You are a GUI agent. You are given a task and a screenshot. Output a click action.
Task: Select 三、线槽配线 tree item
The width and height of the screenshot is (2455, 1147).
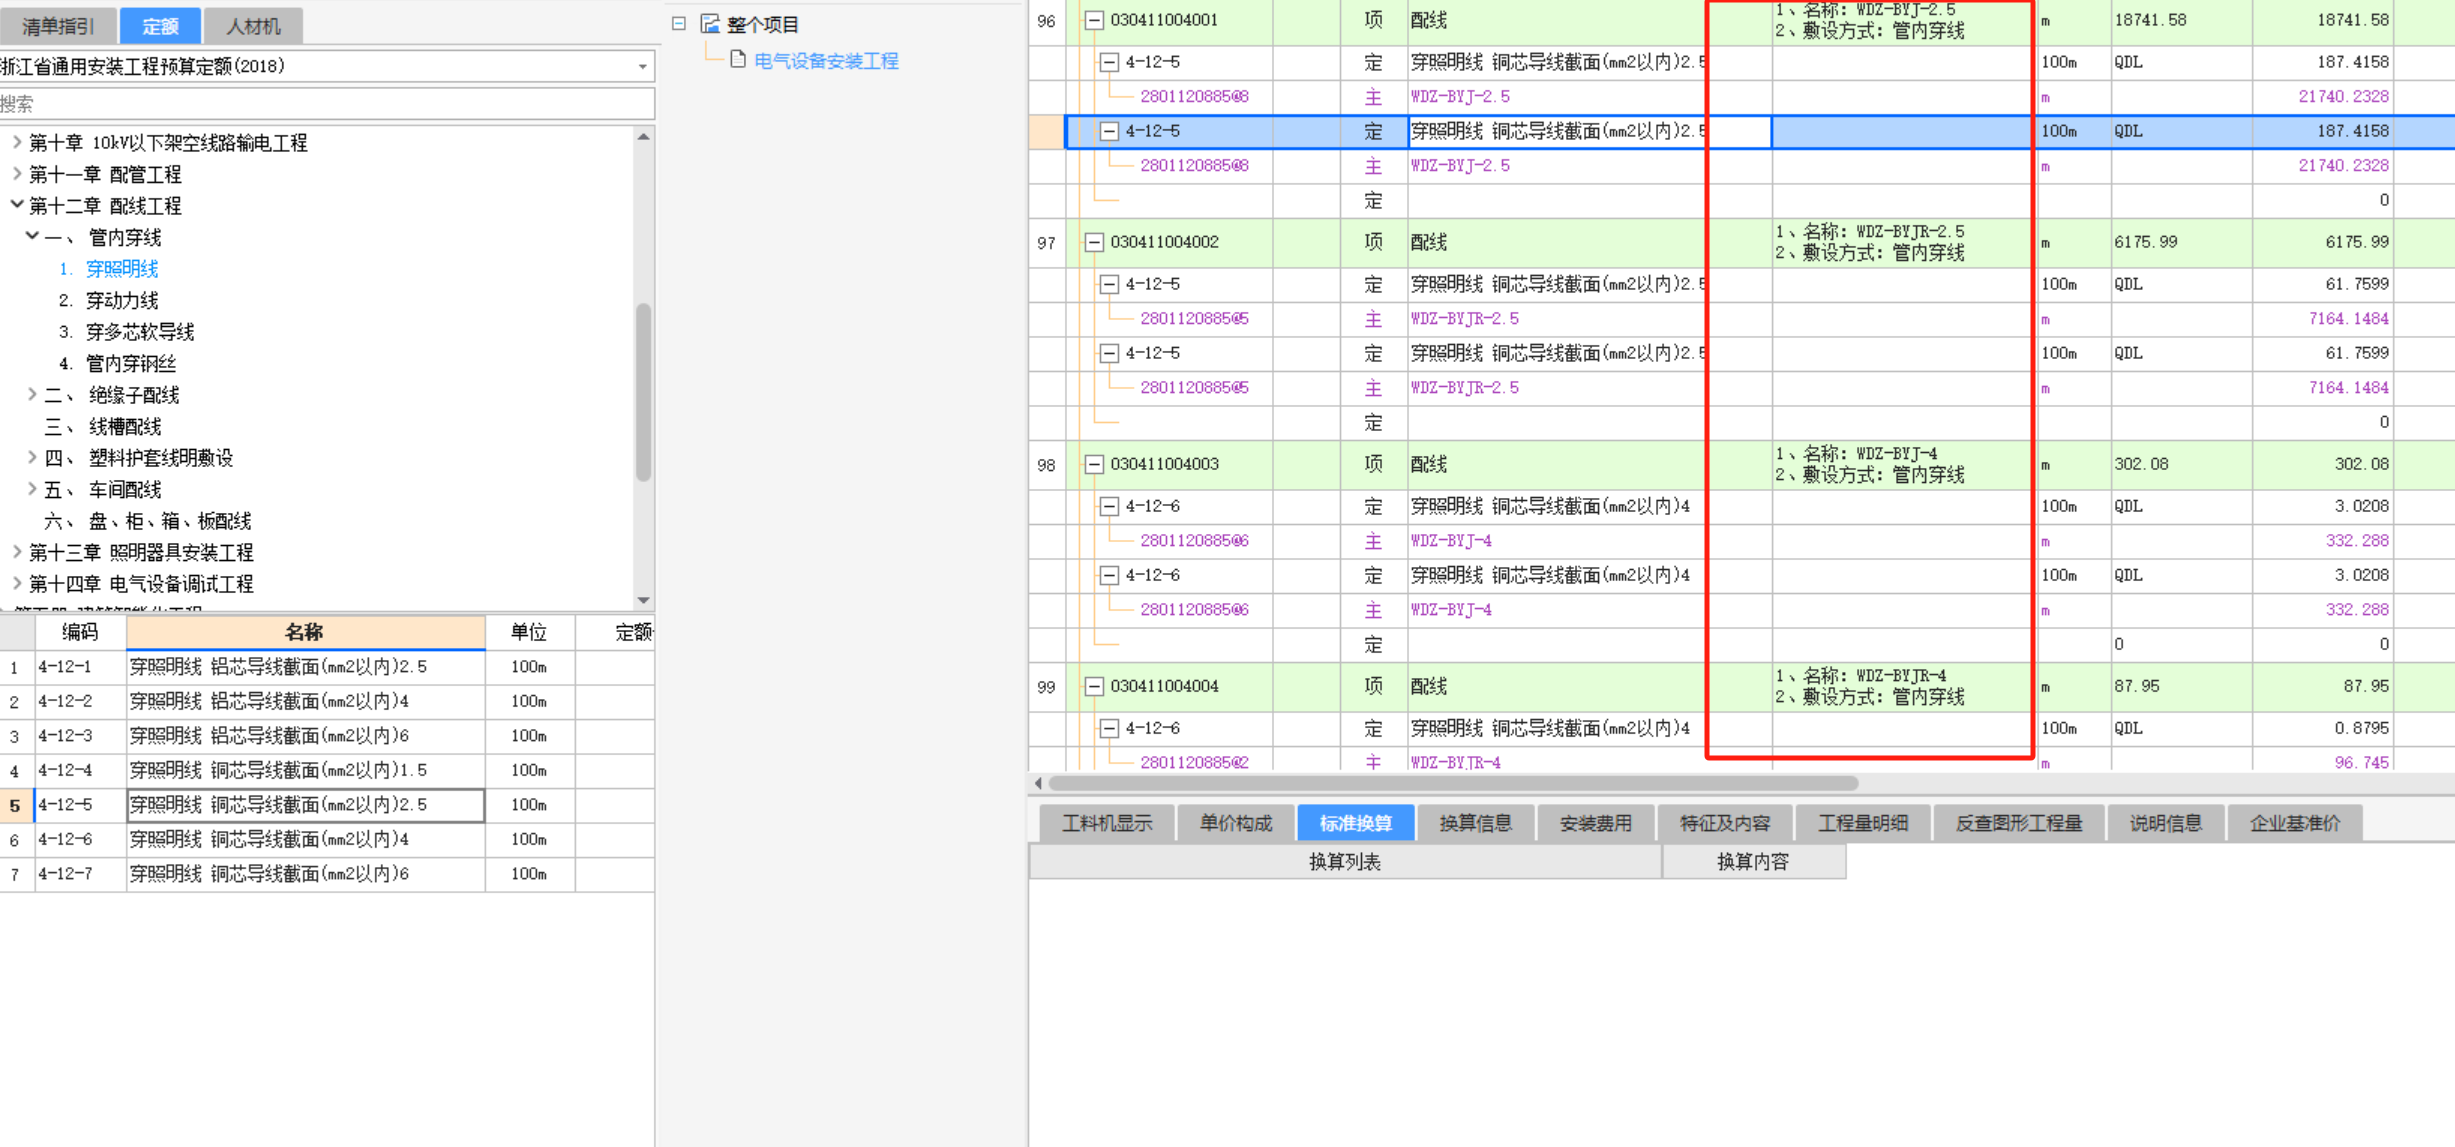(103, 426)
